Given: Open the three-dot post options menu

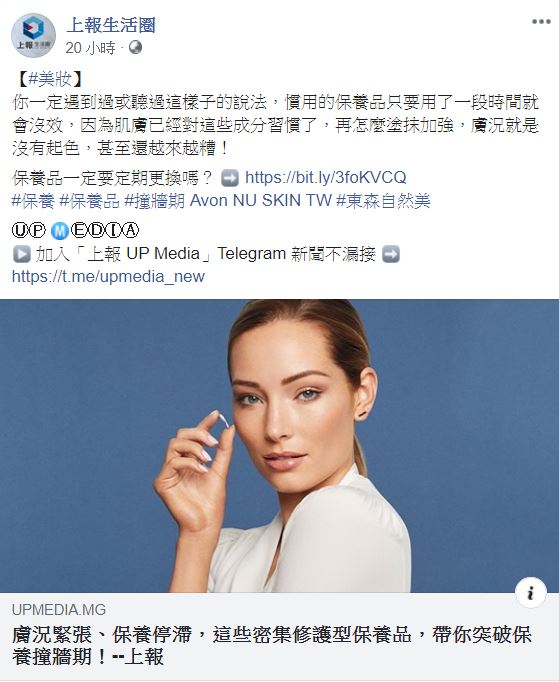Looking at the screenshot, I should [541, 22].
